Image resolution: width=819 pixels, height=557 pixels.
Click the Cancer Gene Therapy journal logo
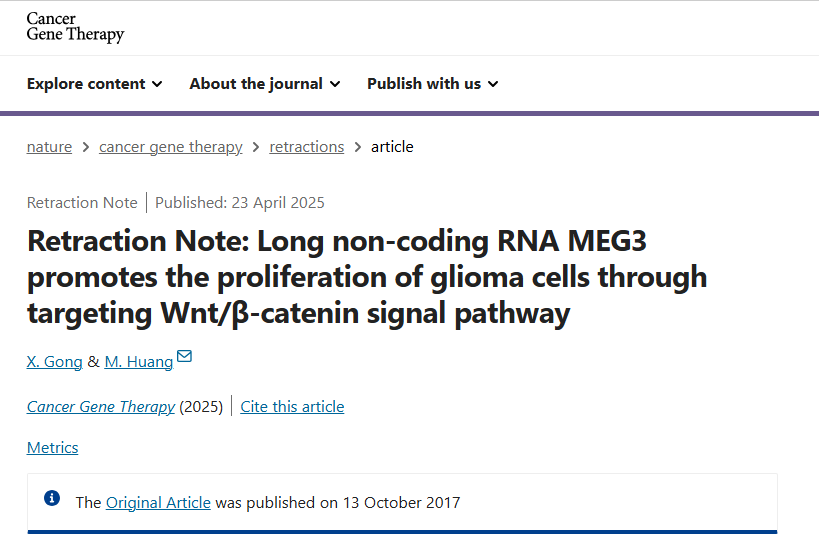click(75, 27)
